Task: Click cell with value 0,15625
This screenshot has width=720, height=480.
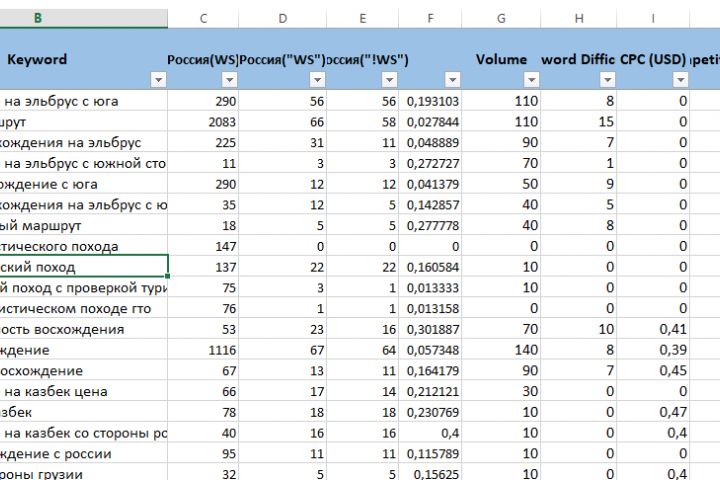Action: click(430, 473)
